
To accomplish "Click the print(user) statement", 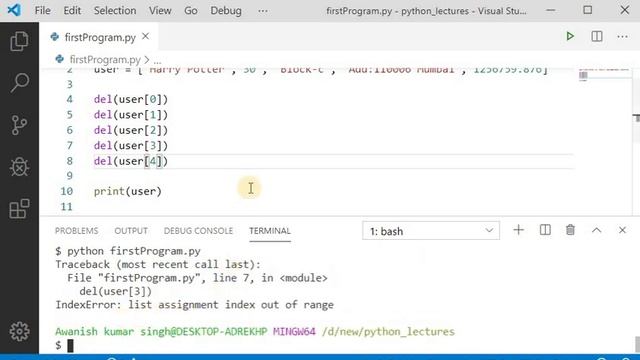I will (x=128, y=191).
